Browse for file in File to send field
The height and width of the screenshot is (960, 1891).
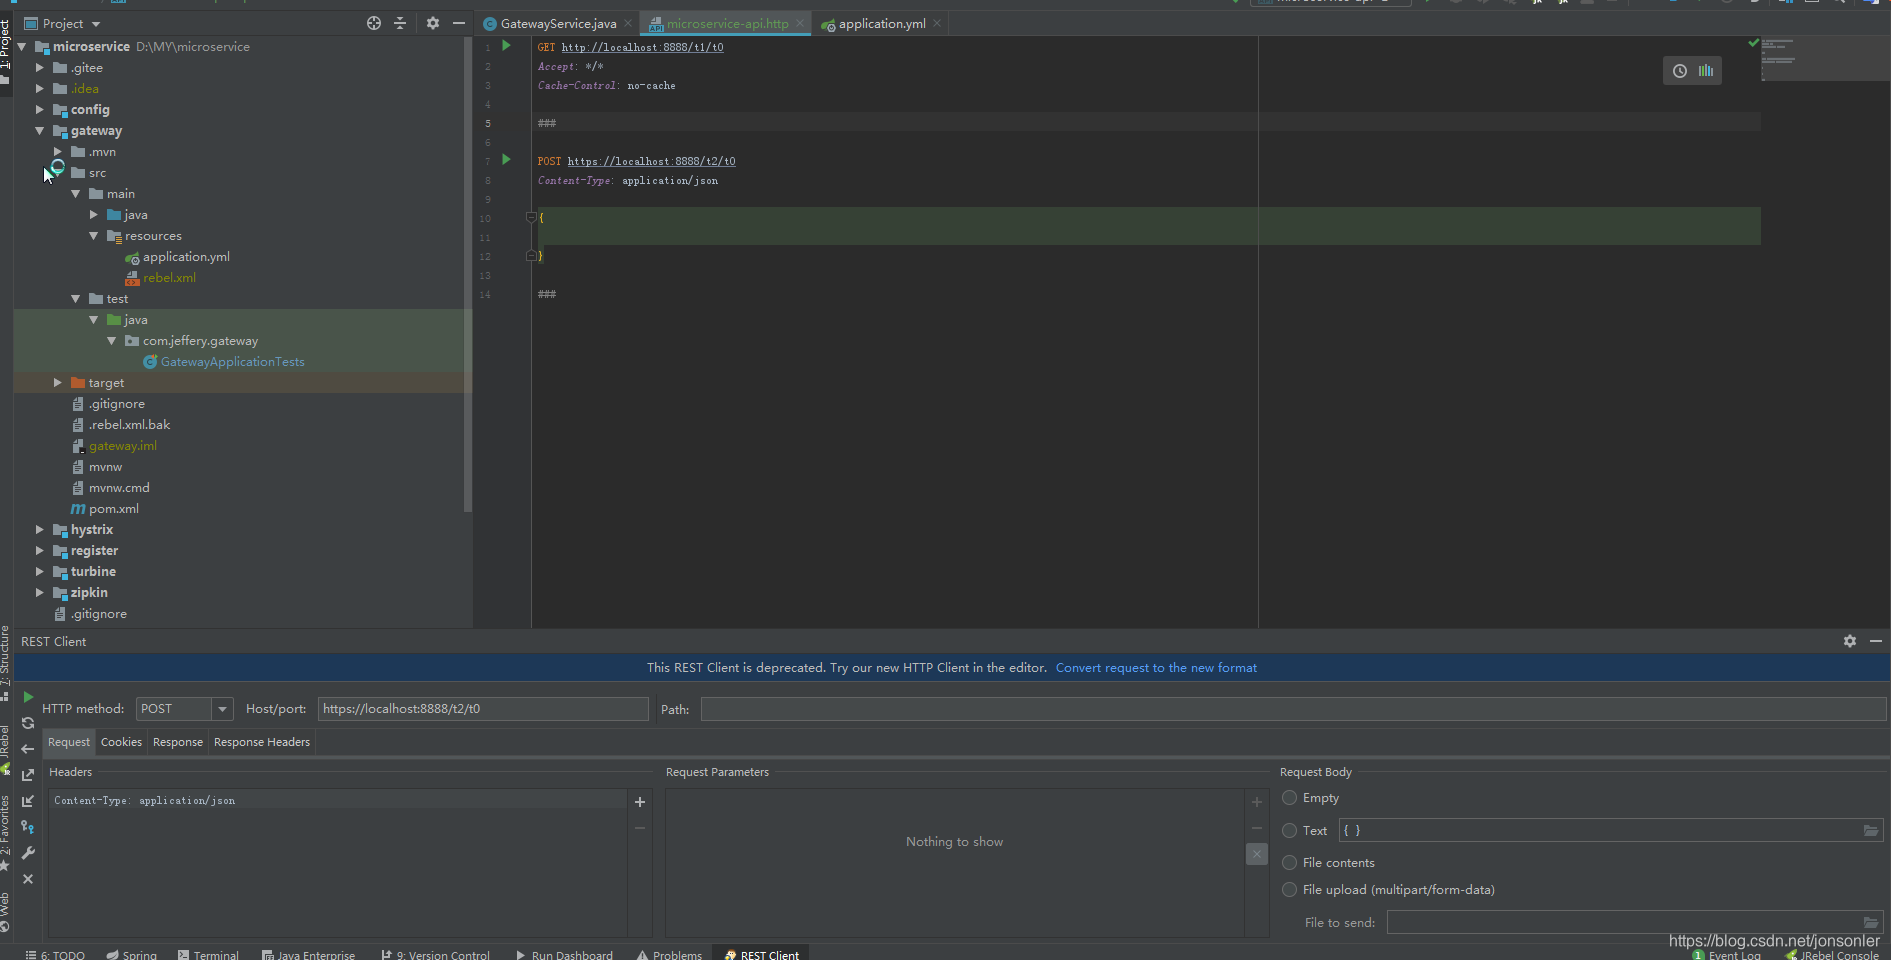click(x=1871, y=923)
